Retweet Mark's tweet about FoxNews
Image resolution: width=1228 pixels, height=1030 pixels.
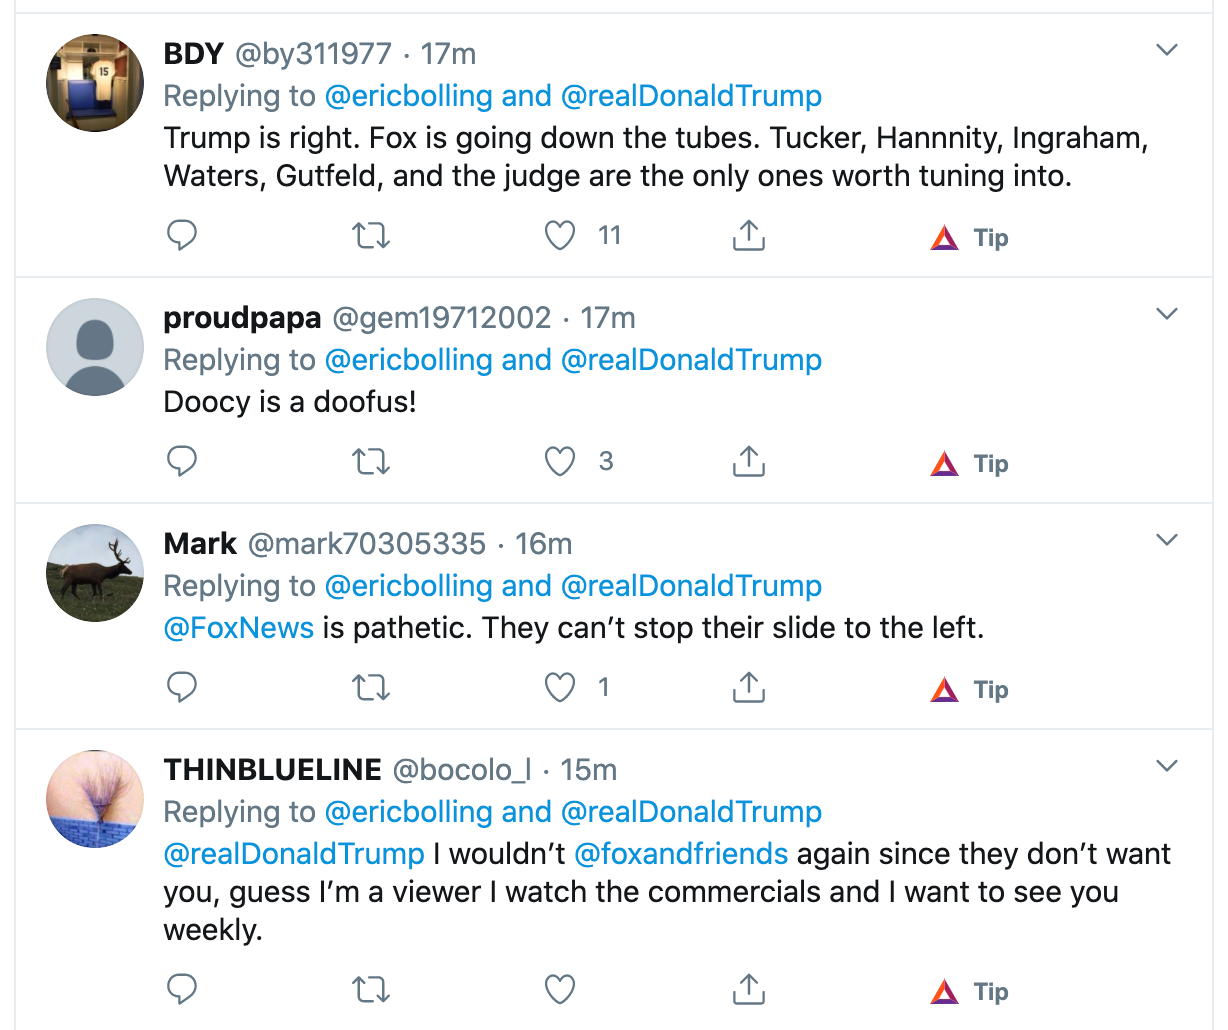point(371,688)
